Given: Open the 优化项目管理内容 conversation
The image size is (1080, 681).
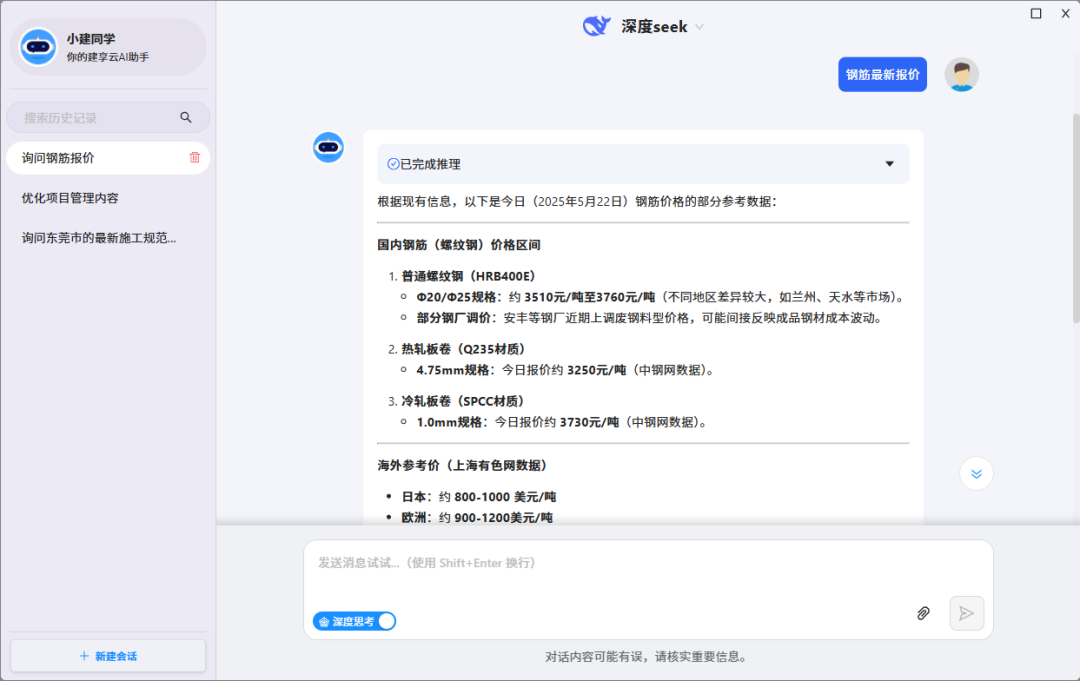Looking at the screenshot, I should pyautogui.click(x=70, y=198).
